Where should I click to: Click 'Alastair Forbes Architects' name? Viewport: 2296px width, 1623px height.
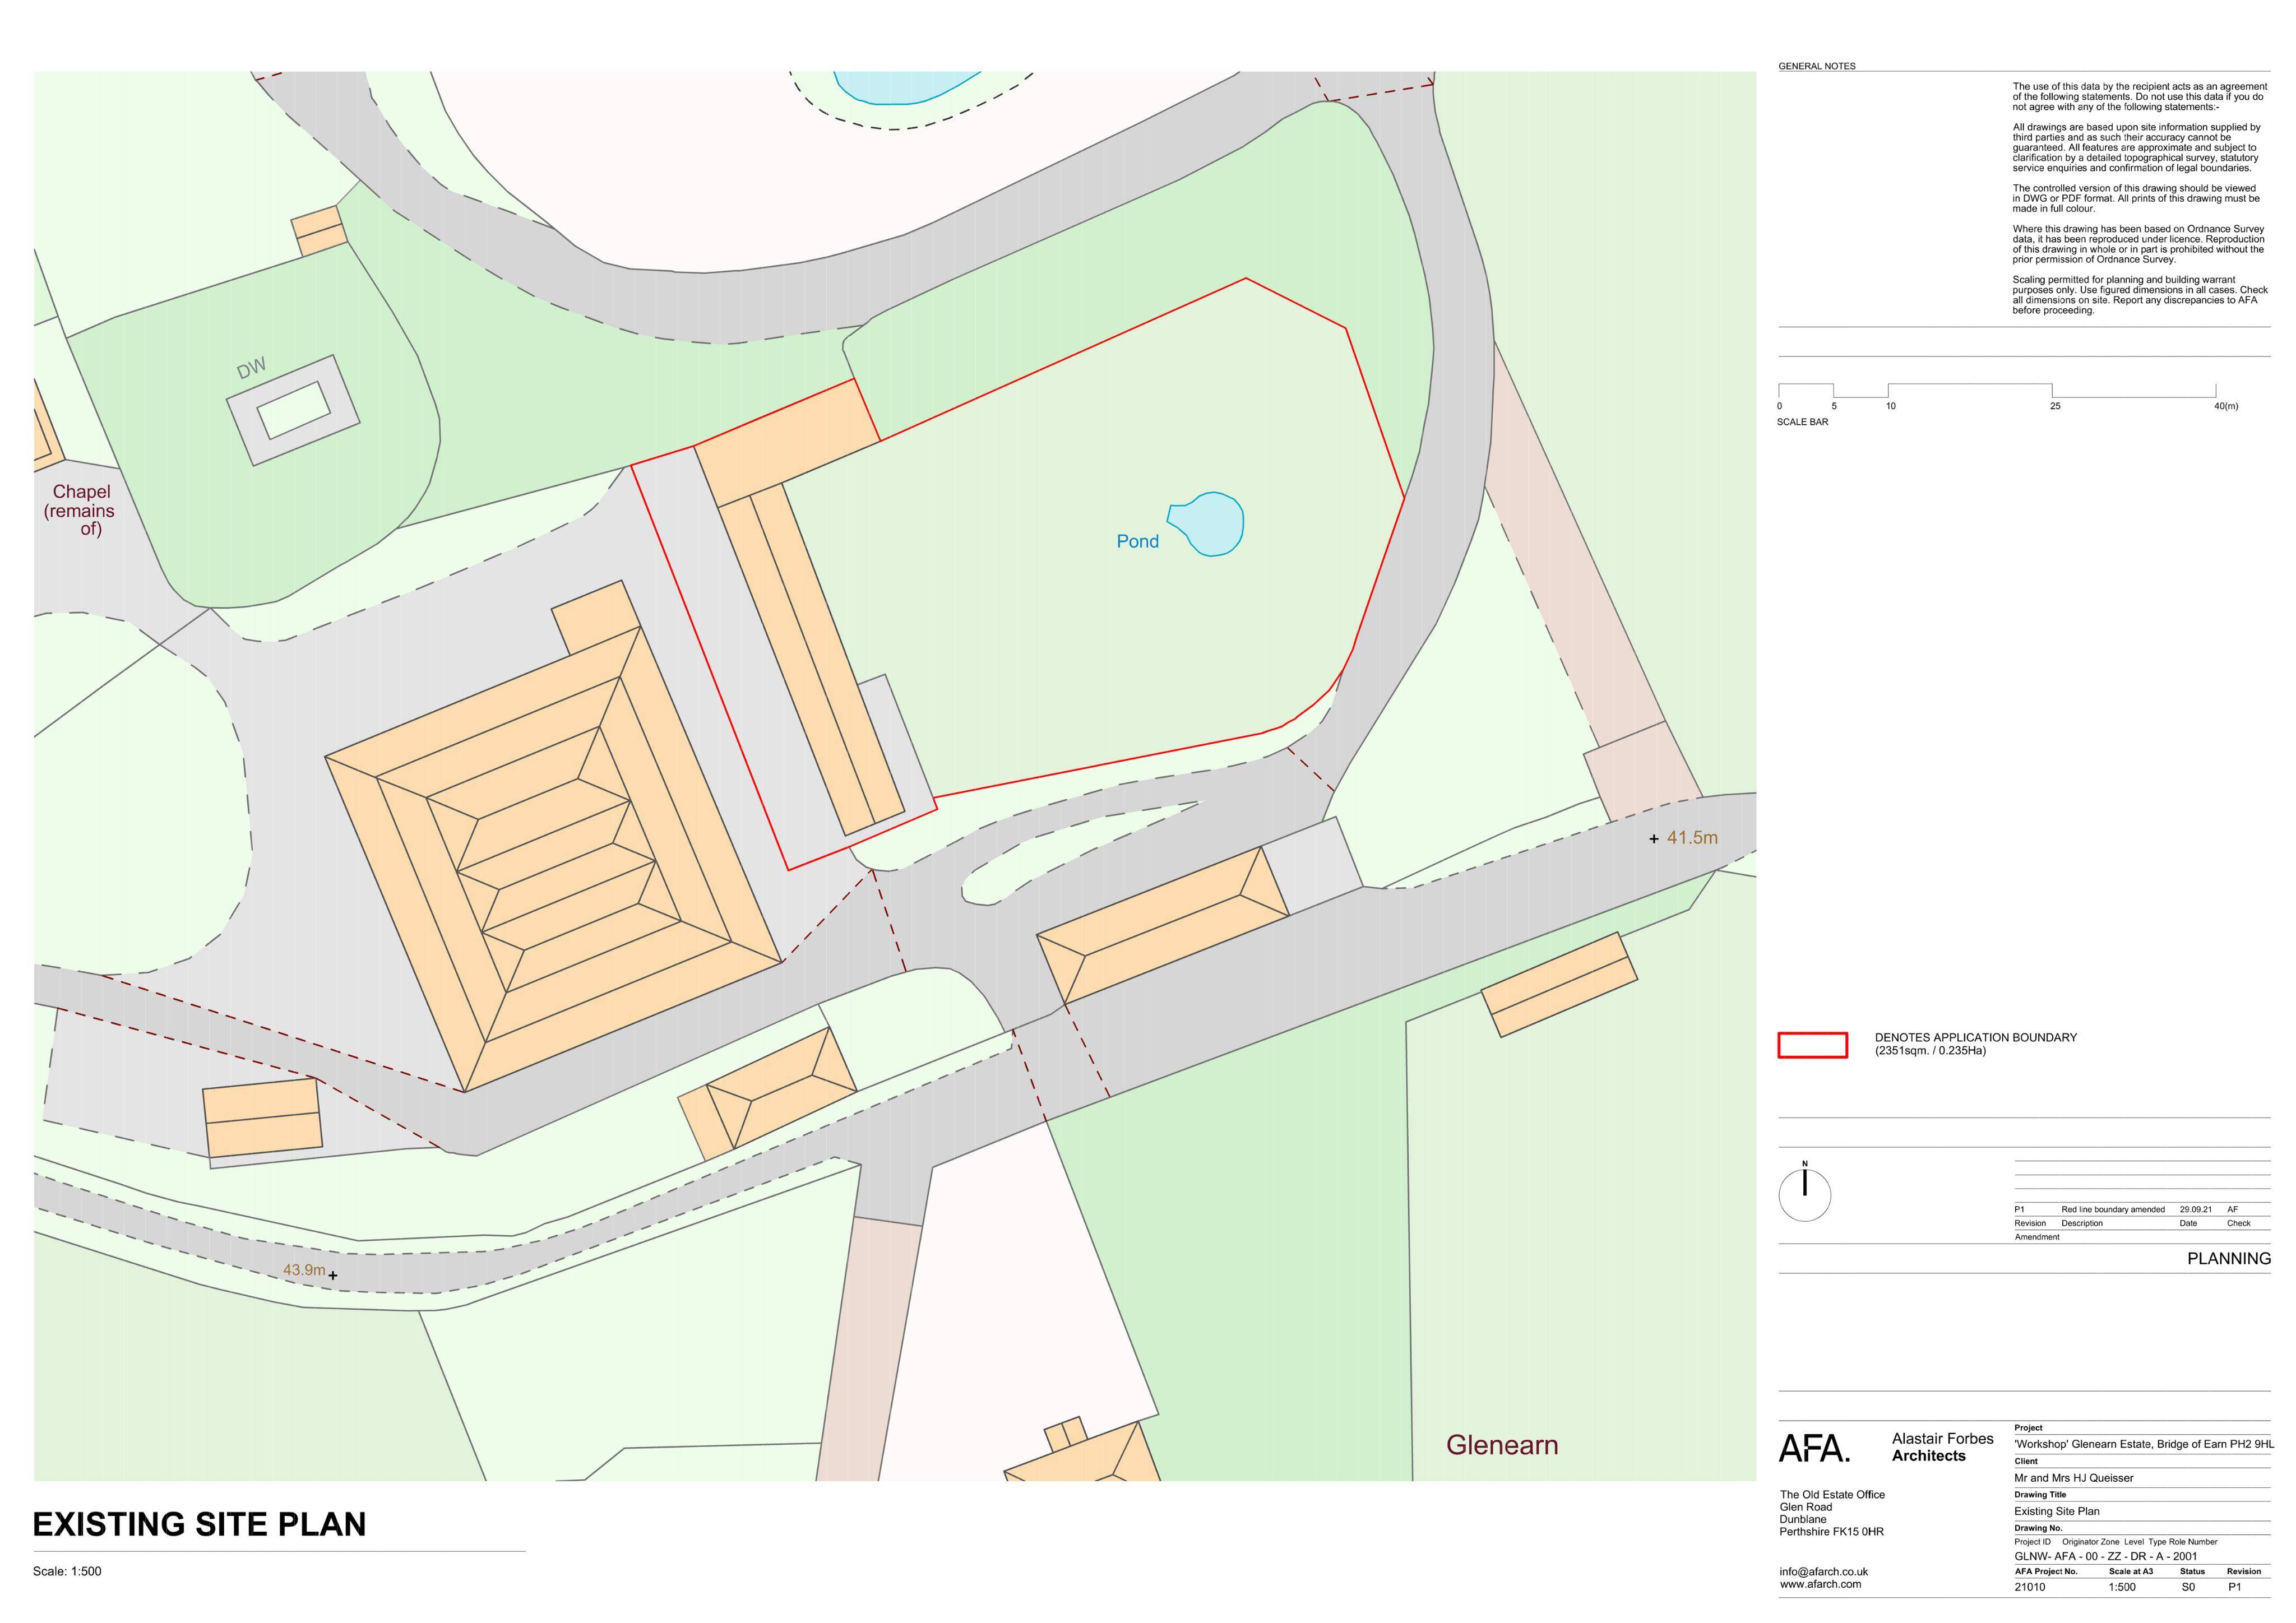pyautogui.click(x=1942, y=1447)
